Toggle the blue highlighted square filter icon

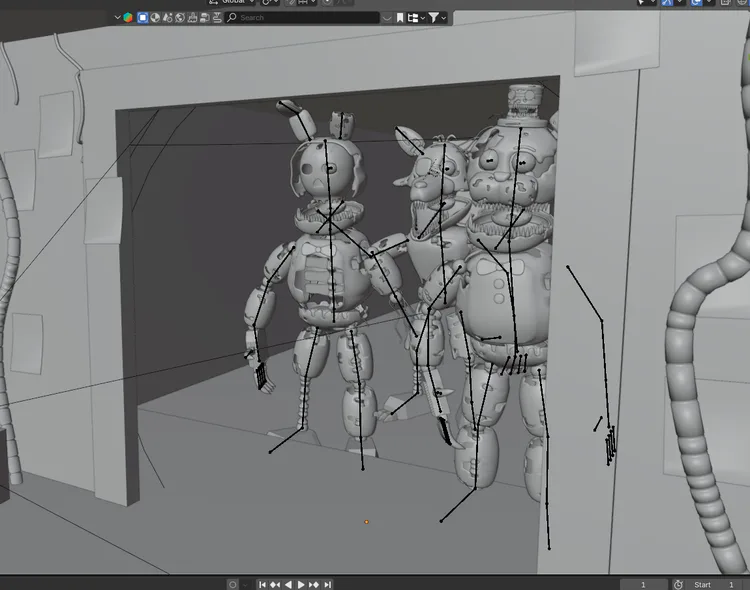coord(143,18)
